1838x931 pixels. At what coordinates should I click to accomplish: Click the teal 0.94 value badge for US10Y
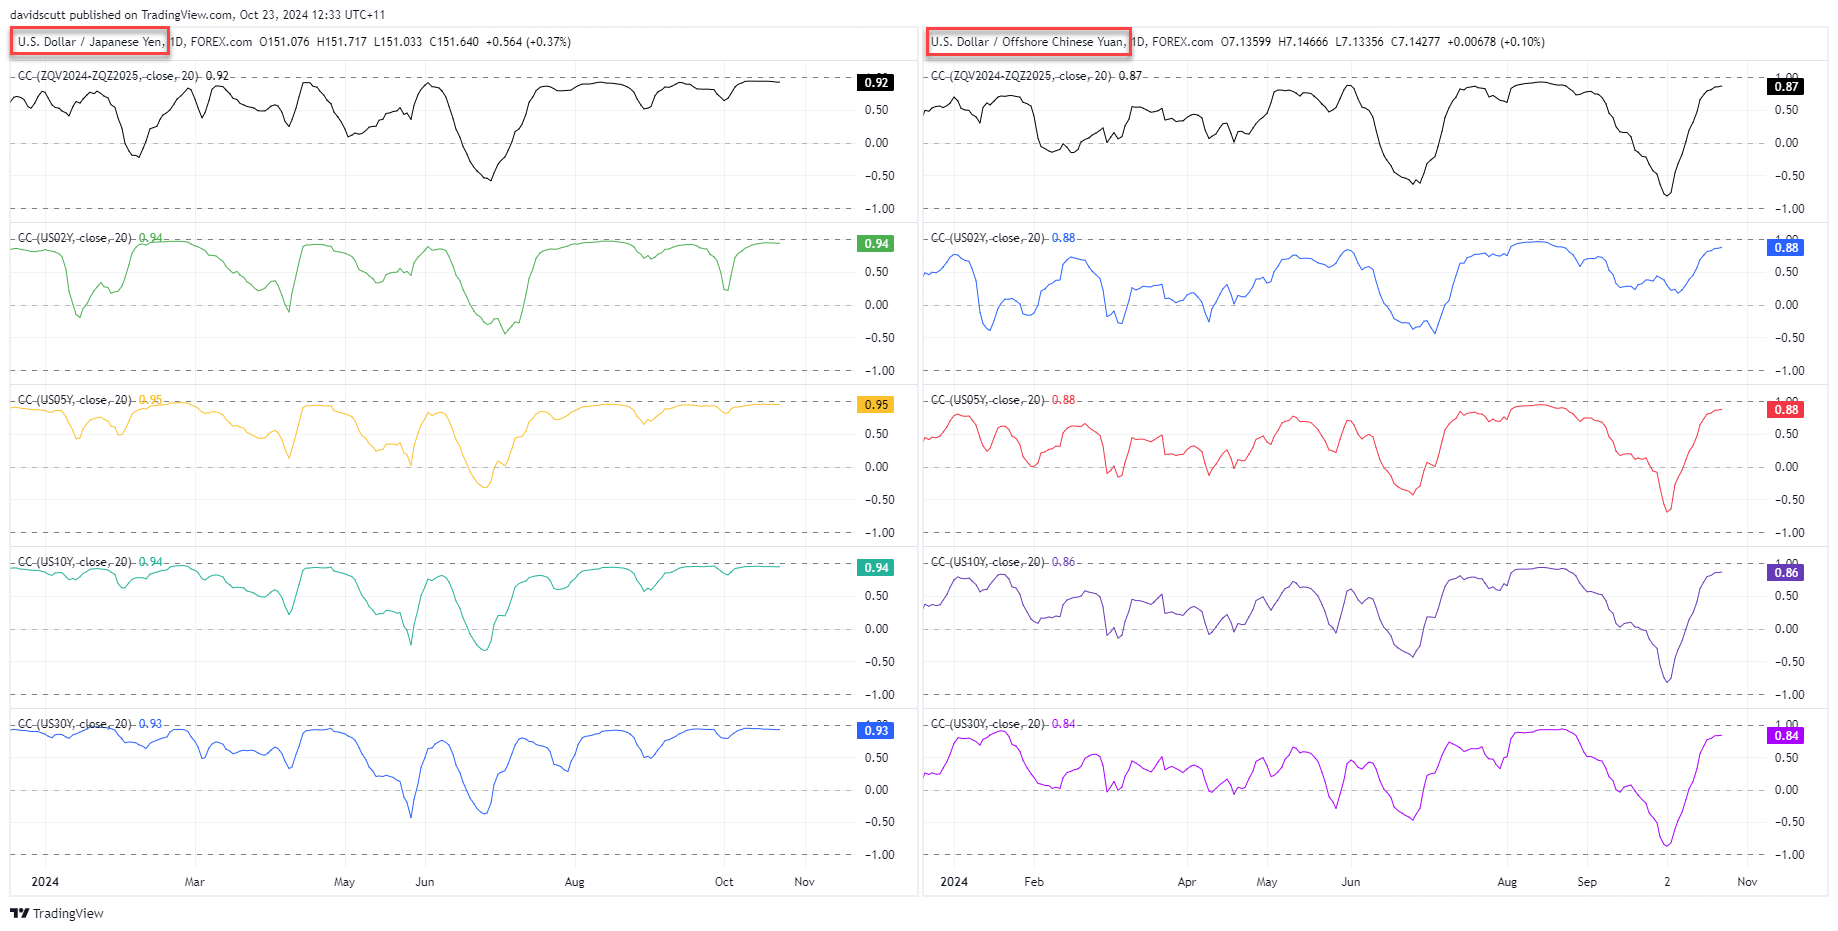tap(876, 568)
